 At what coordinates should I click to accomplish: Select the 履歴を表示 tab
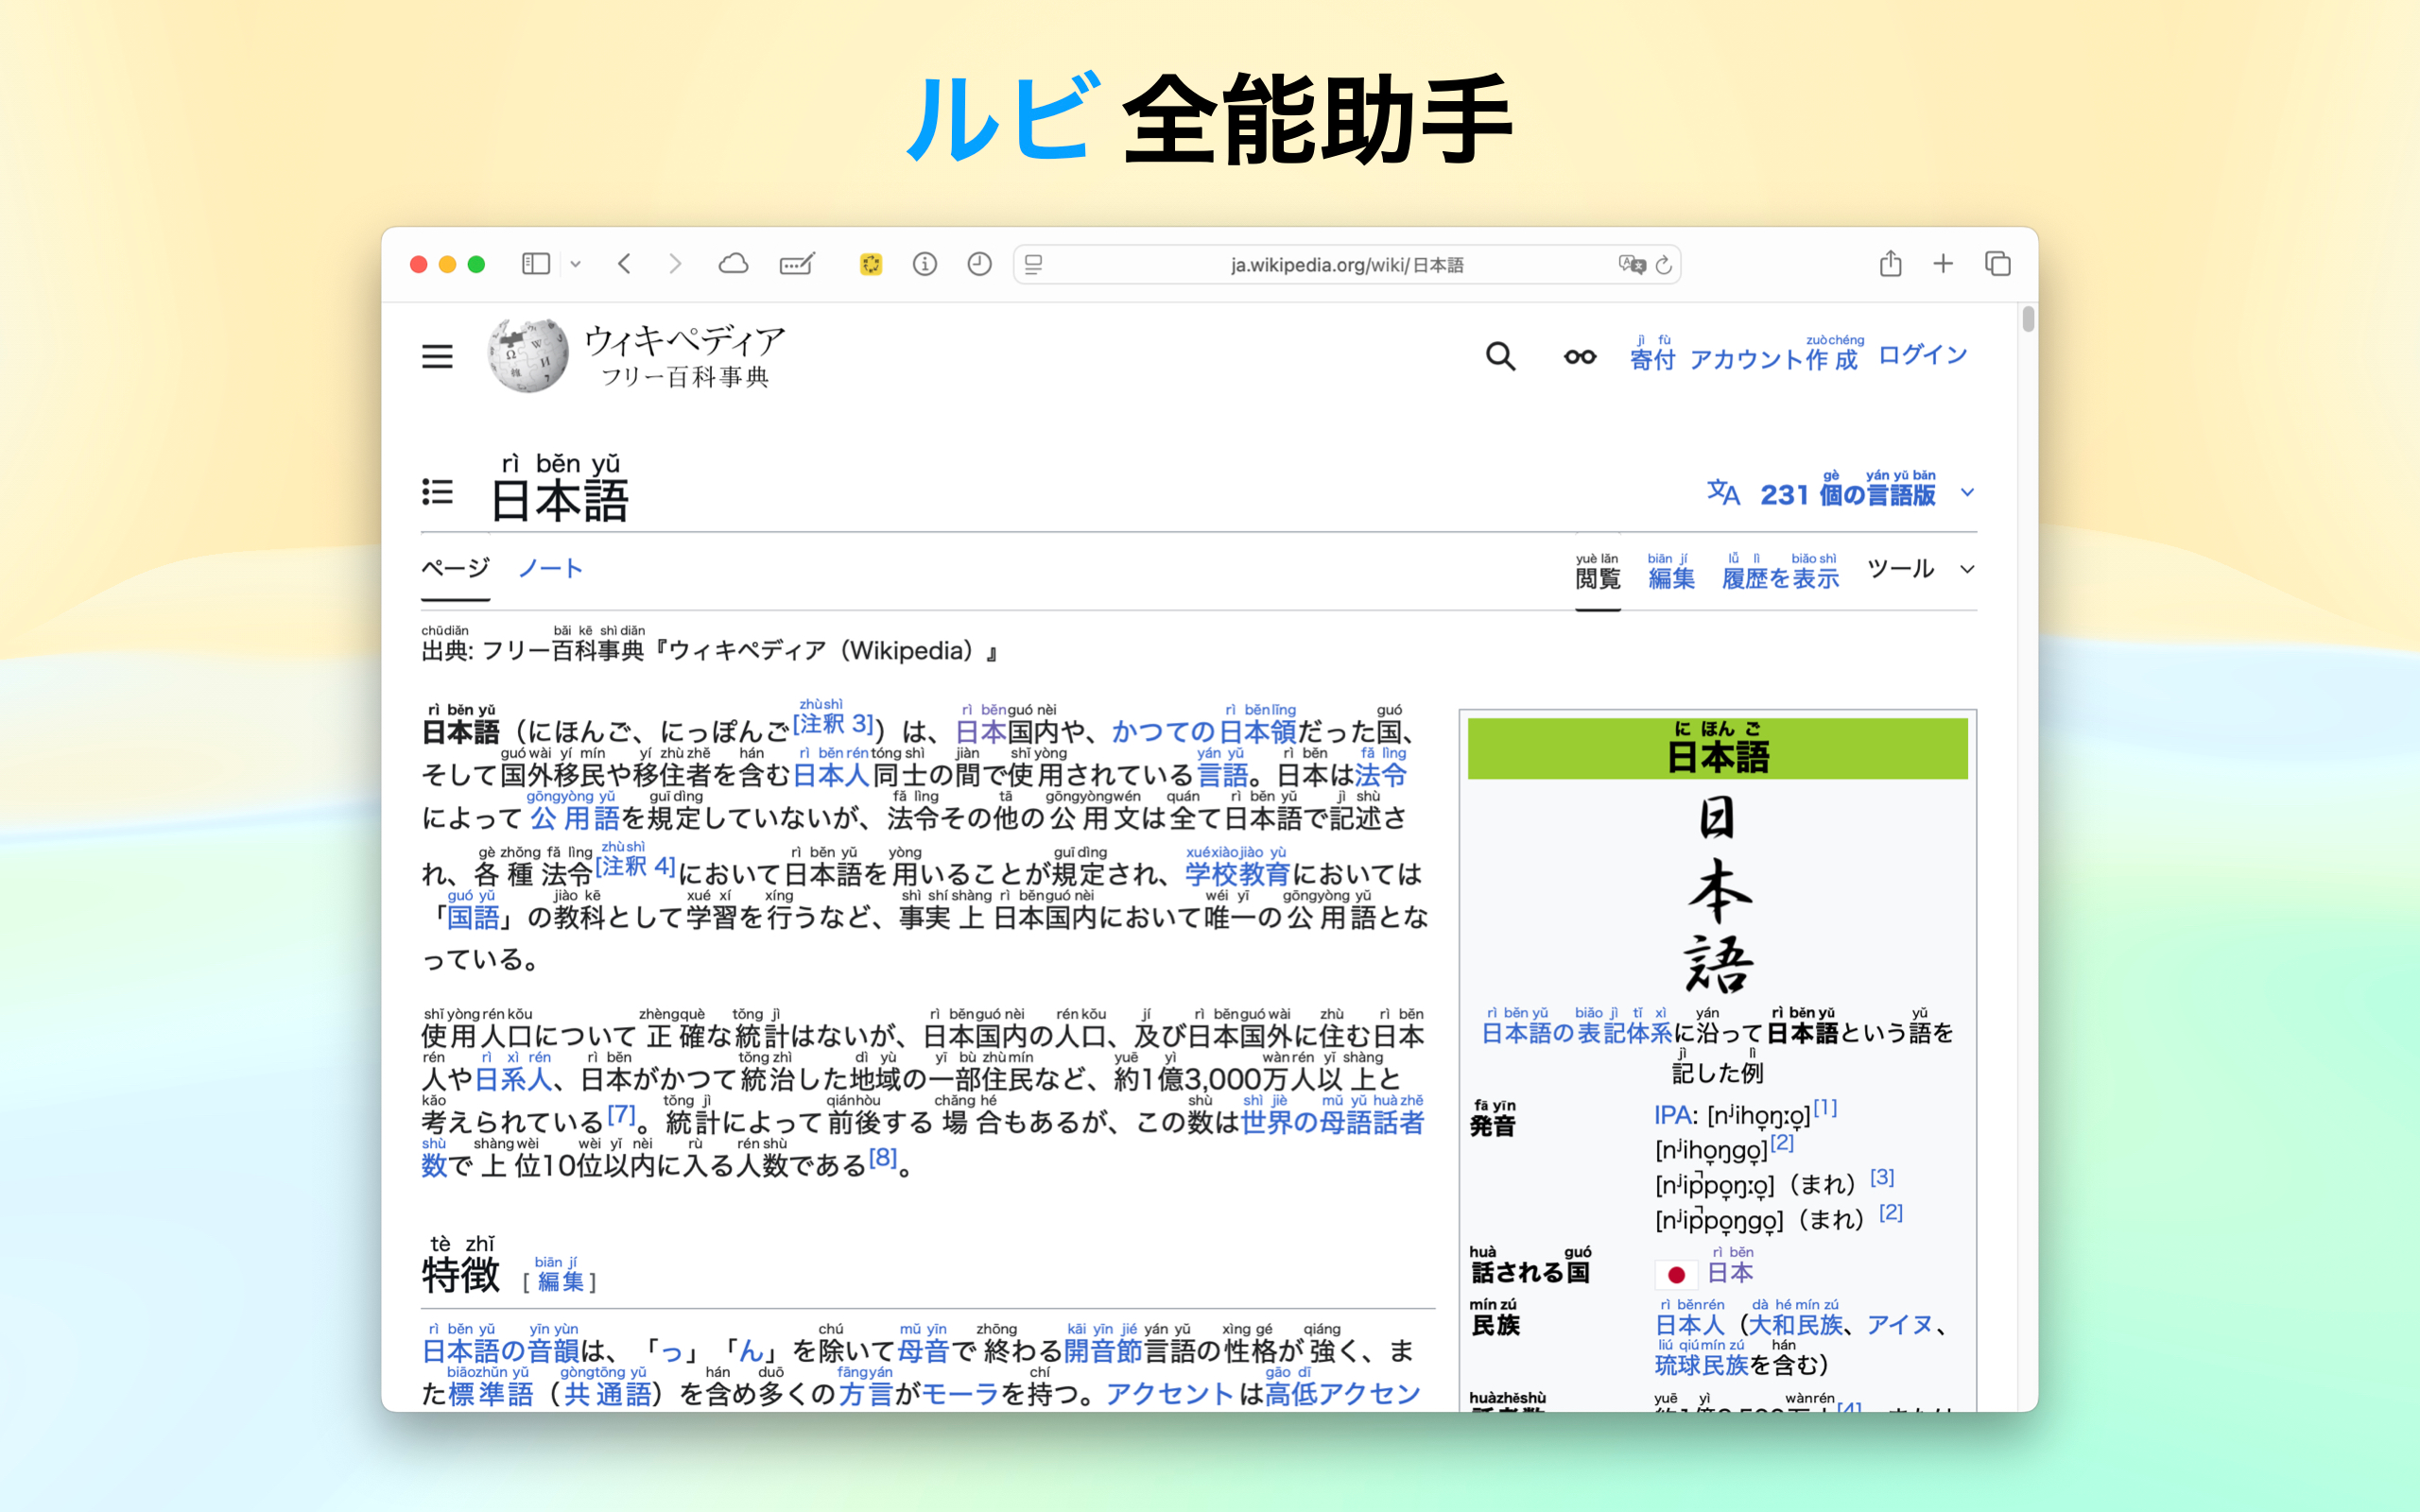(1780, 577)
